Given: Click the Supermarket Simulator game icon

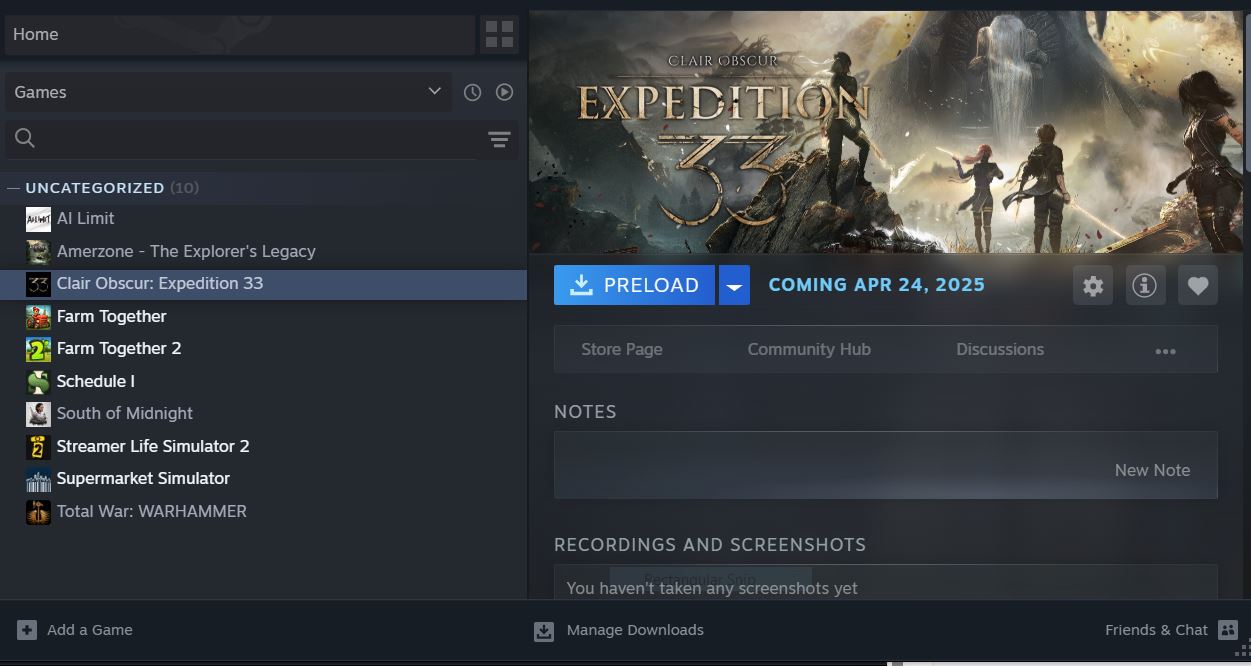Looking at the screenshot, I should tap(38, 479).
